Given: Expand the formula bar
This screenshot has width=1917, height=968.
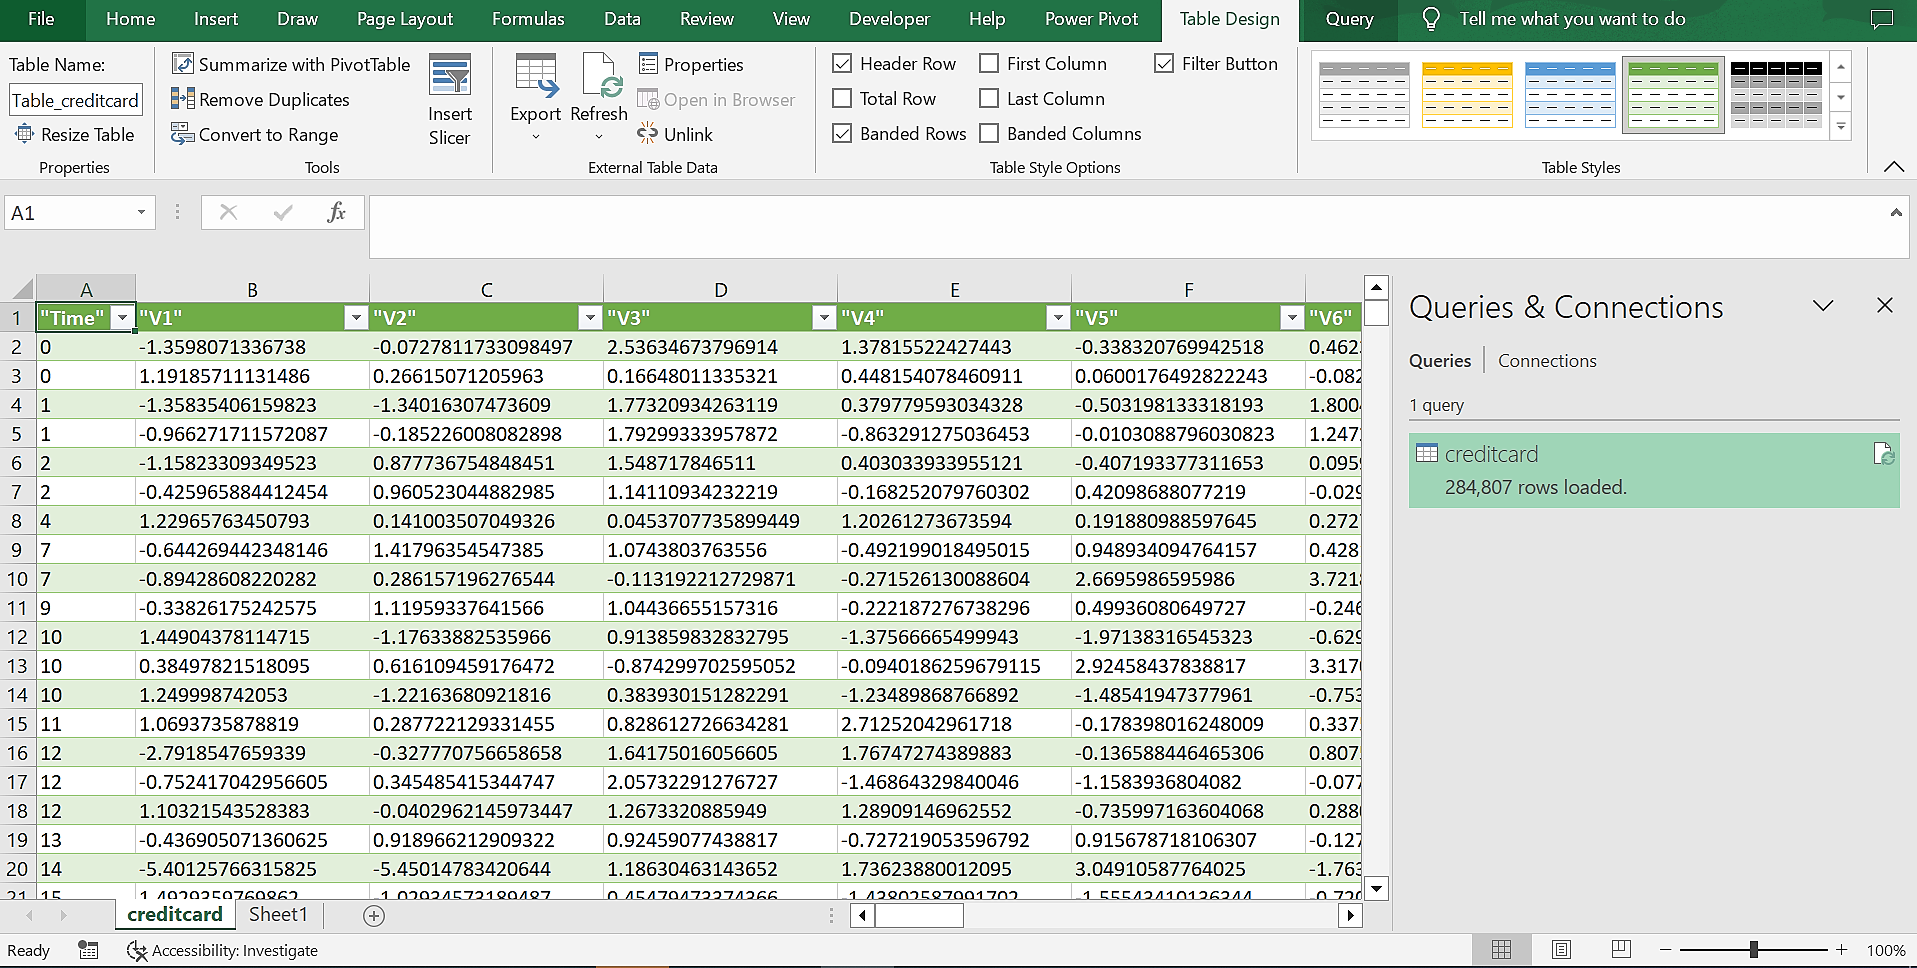Looking at the screenshot, I should [1895, 212].
